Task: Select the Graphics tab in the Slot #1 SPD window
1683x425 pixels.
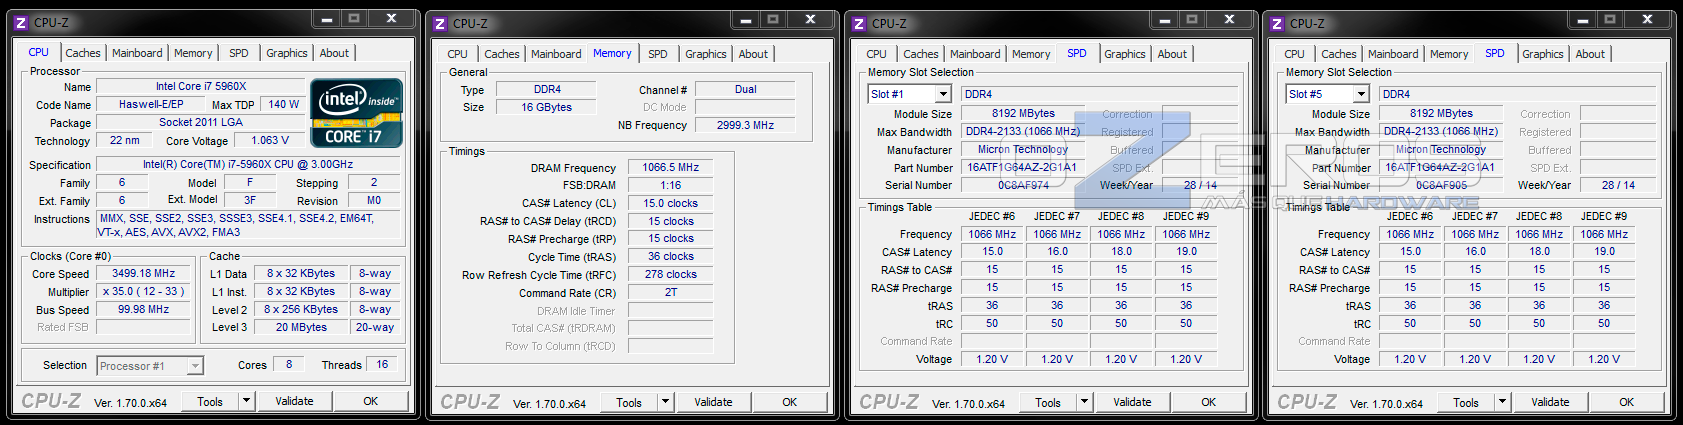Action: 1125,55
